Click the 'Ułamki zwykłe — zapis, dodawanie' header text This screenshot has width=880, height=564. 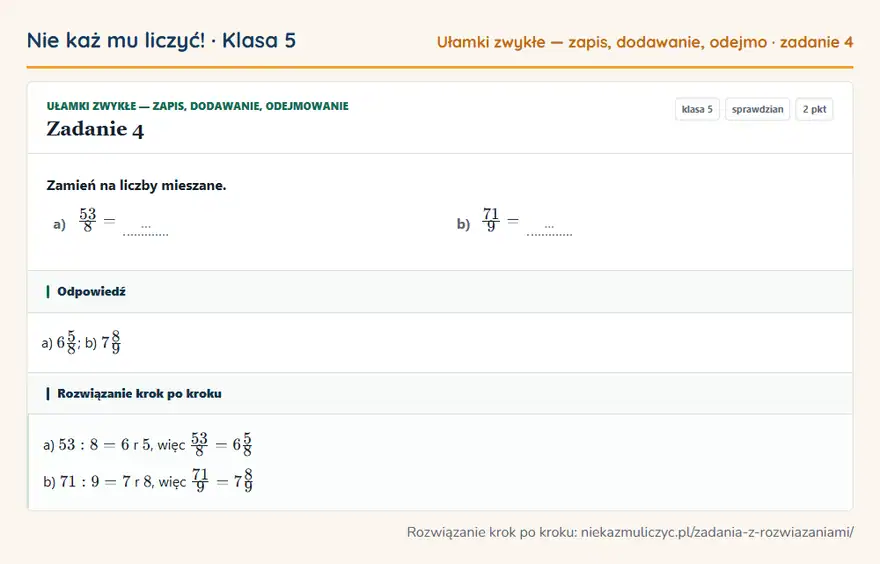coord(645,42)
